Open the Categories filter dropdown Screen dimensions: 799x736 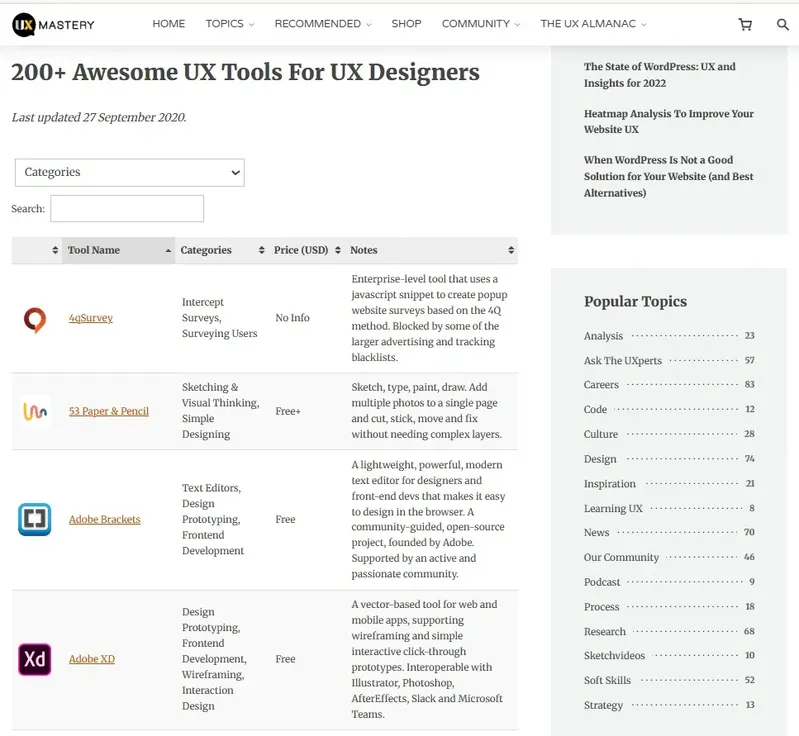click(x=129, y=172)
